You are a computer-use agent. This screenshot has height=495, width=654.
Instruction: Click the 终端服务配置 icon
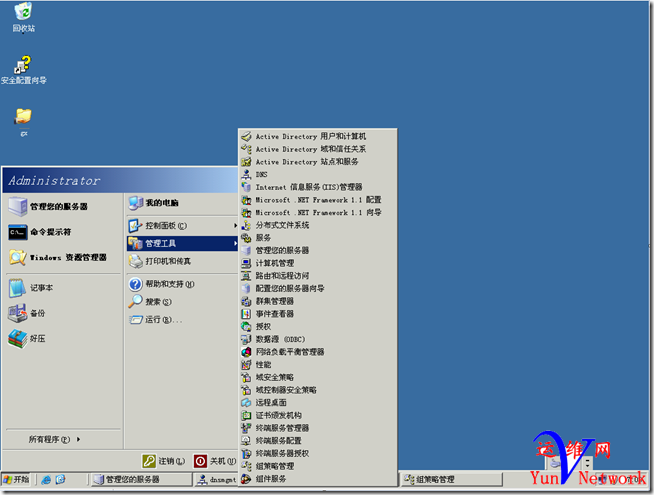click(x=246, y=440)
